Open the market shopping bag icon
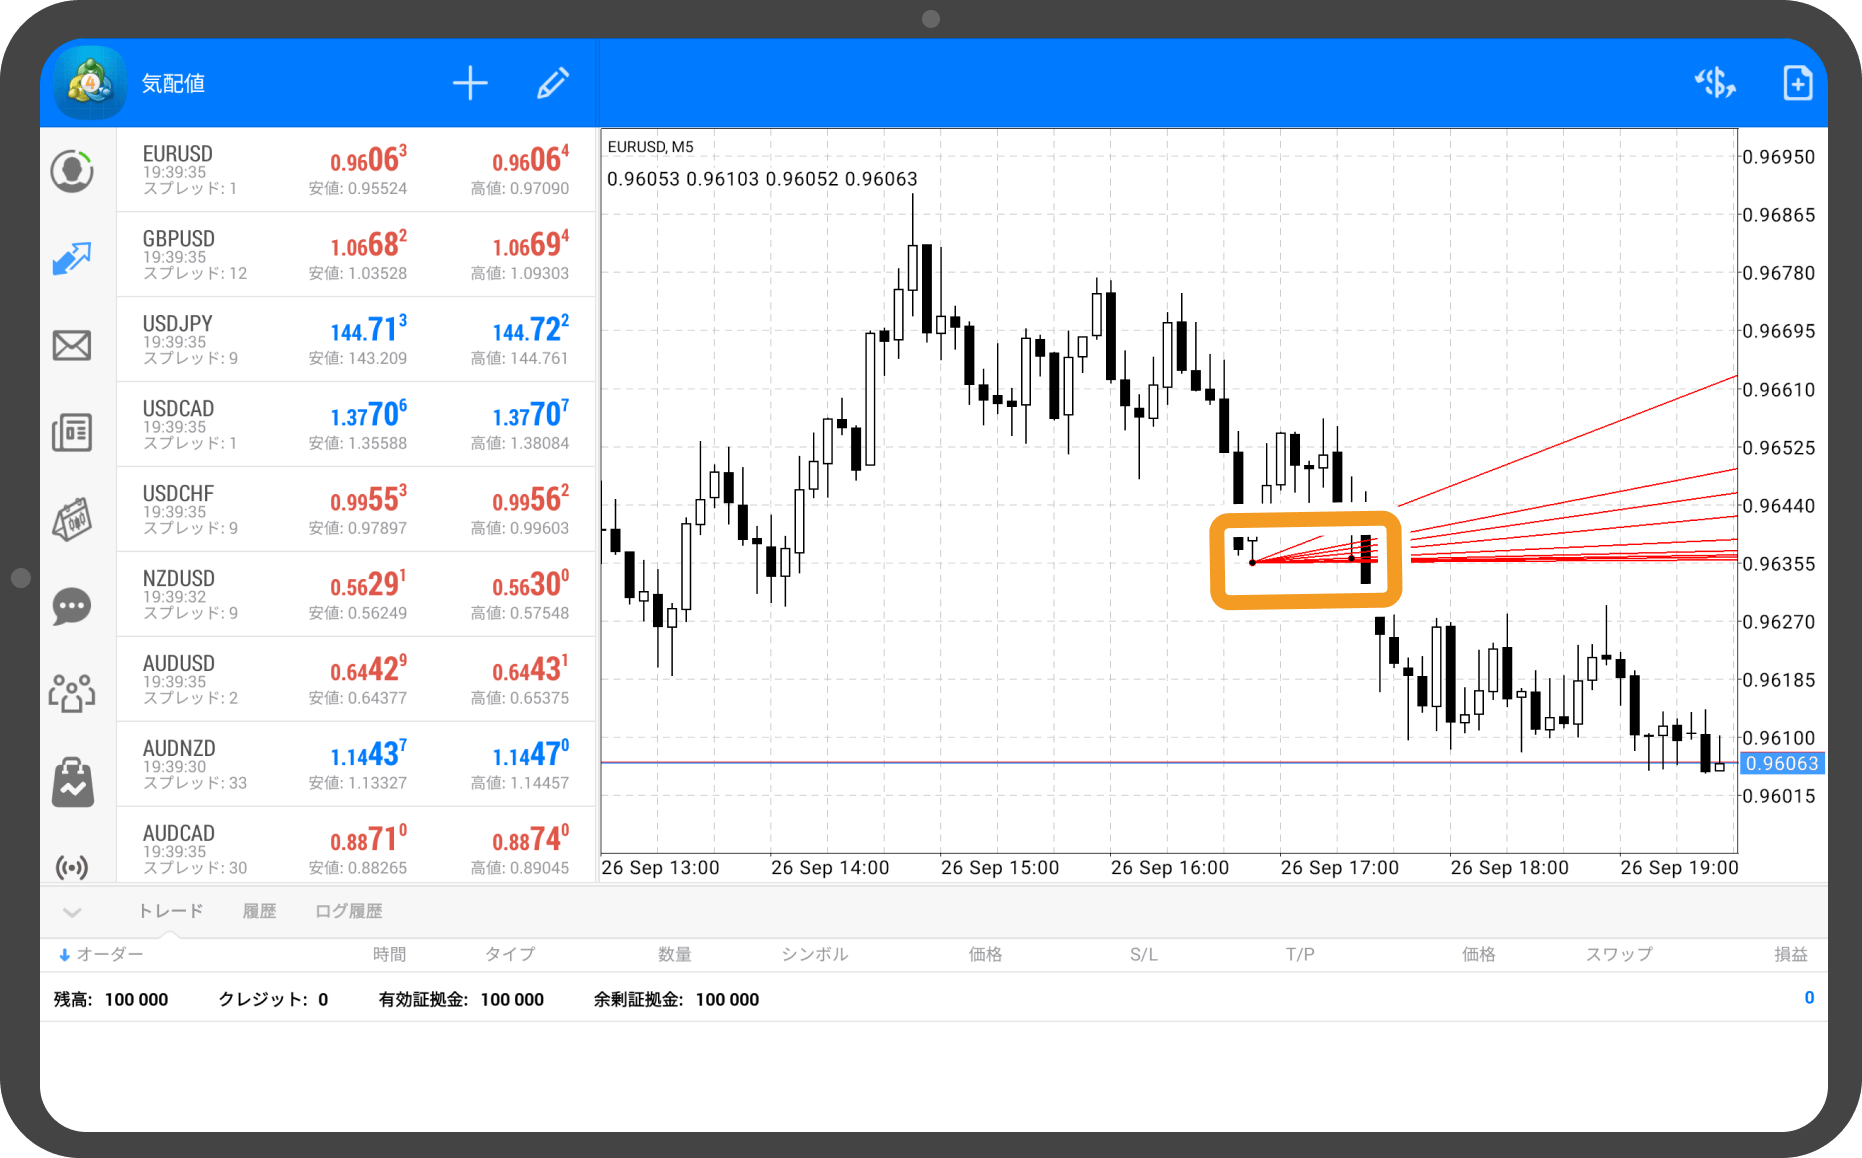This screenshot has height=1158, width=1862. (x=72, y=781)
